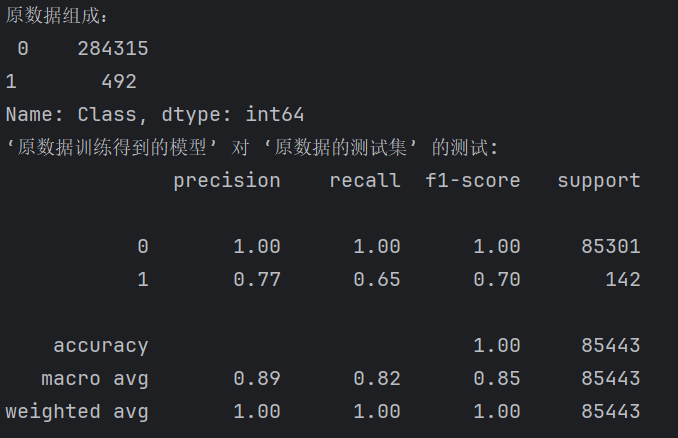This screenshot has width=678, height=438.
Task: Select accuracy row support 85443
Action: coord(611,345)
